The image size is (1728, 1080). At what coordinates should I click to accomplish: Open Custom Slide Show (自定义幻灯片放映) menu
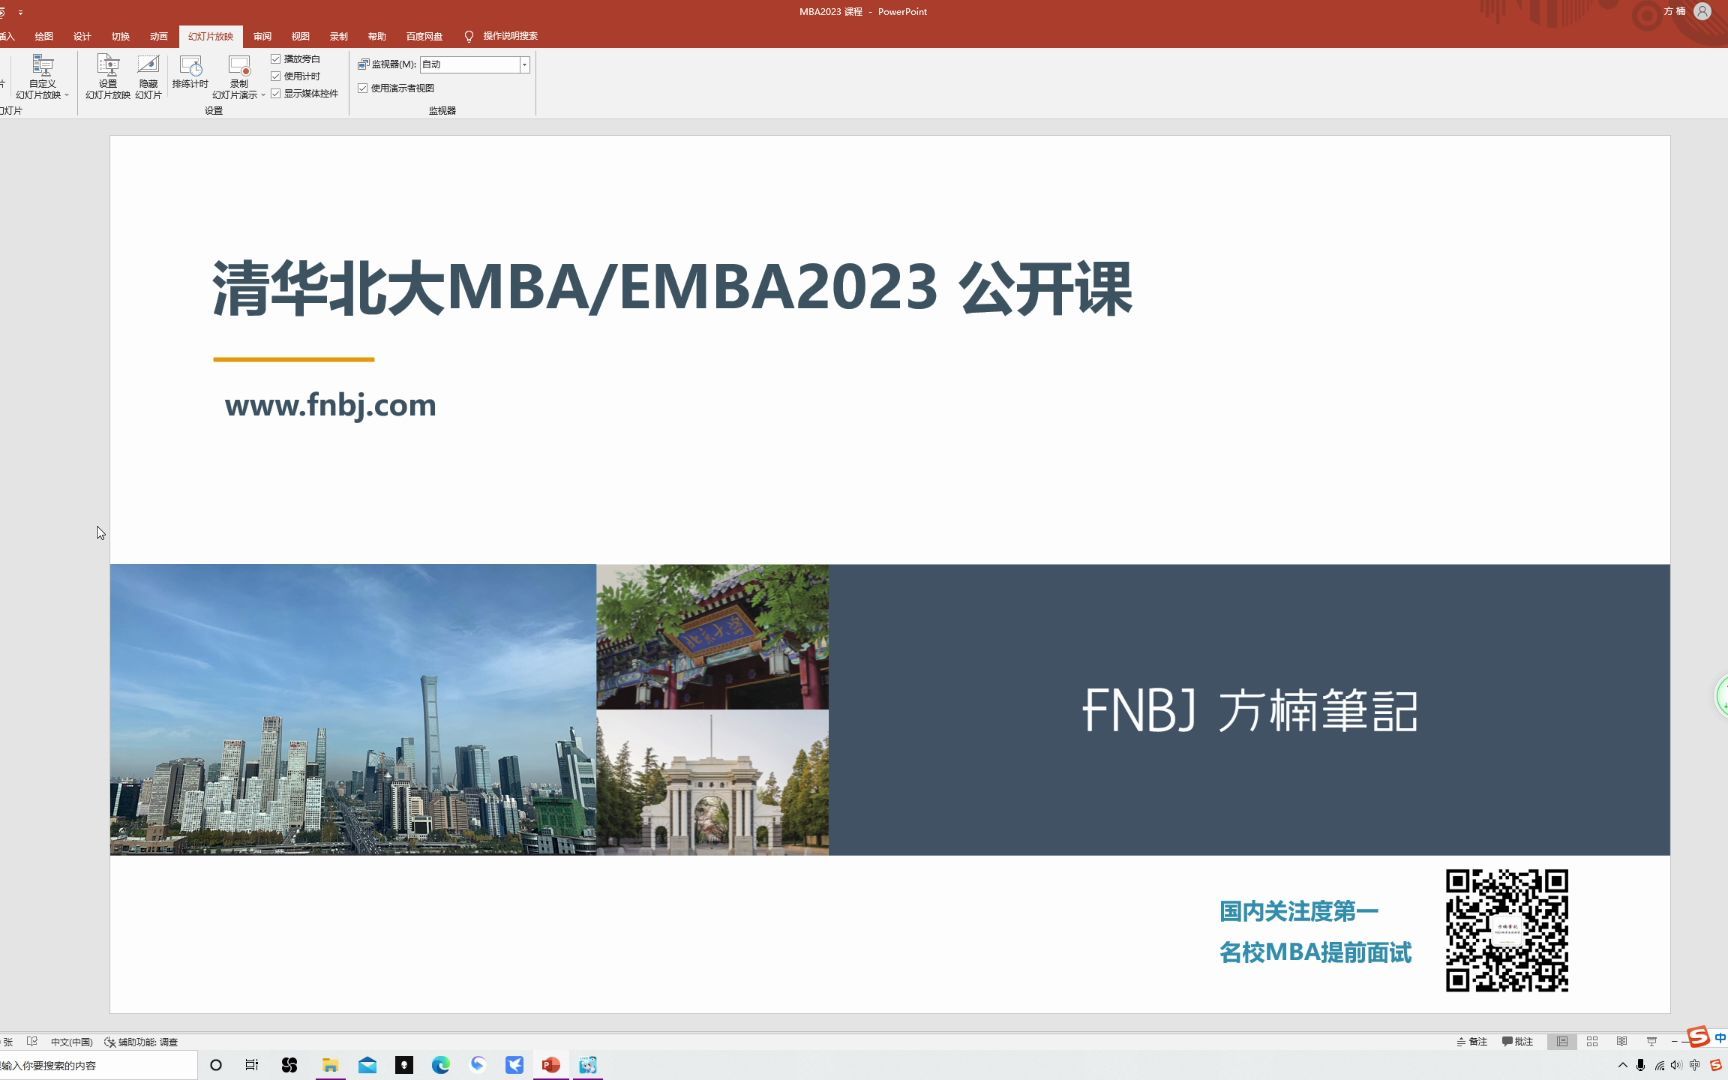(x=42, y=77)
